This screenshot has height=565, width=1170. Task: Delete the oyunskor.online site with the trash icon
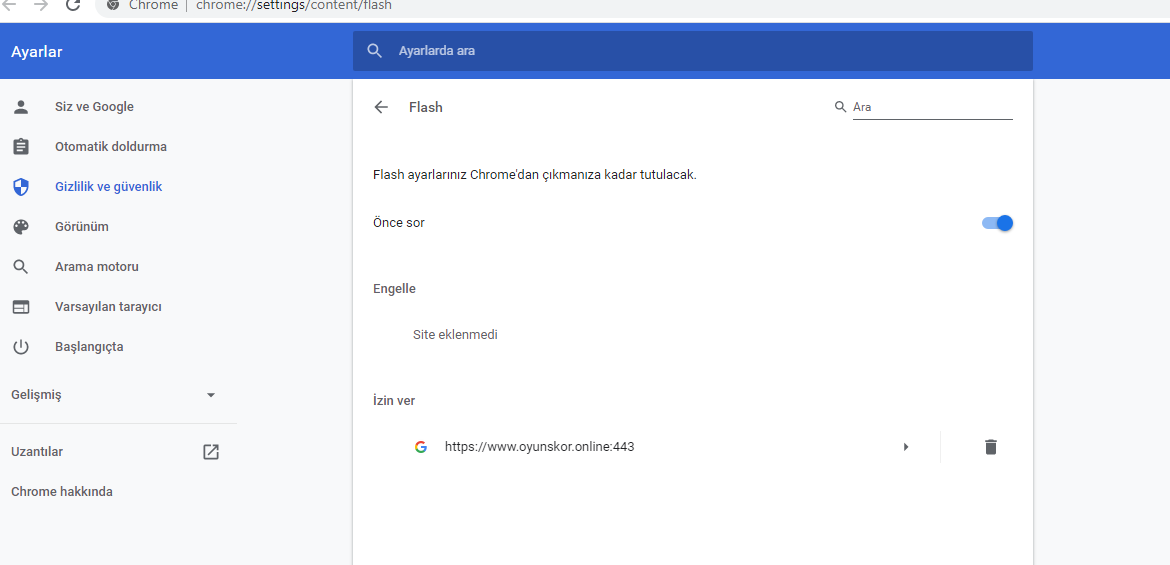pyautogui.click(x=990, y=447)
